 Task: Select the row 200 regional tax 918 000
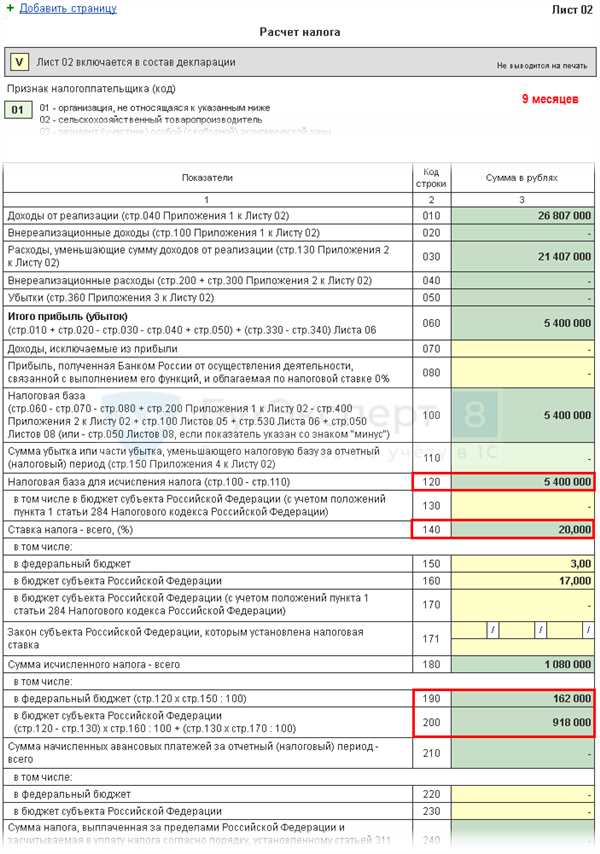click(x=523, y=722)
